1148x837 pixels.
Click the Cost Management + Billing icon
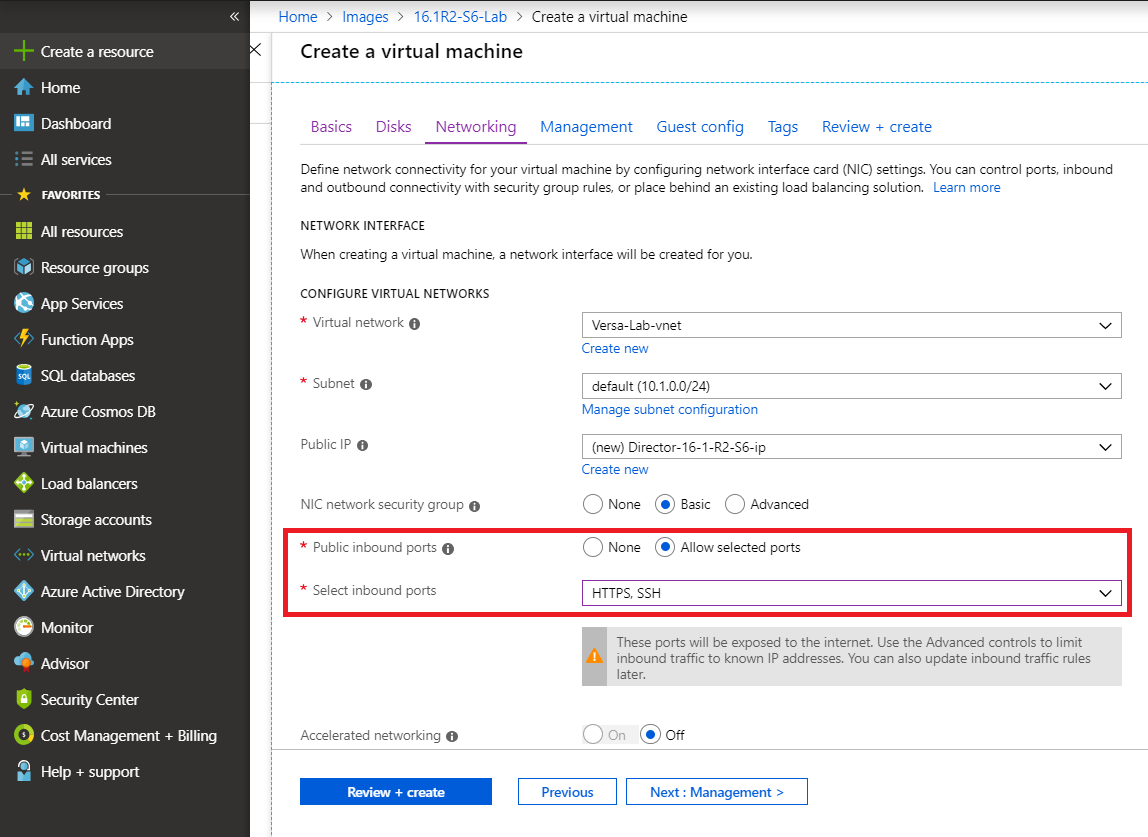(x=23, y=734)
